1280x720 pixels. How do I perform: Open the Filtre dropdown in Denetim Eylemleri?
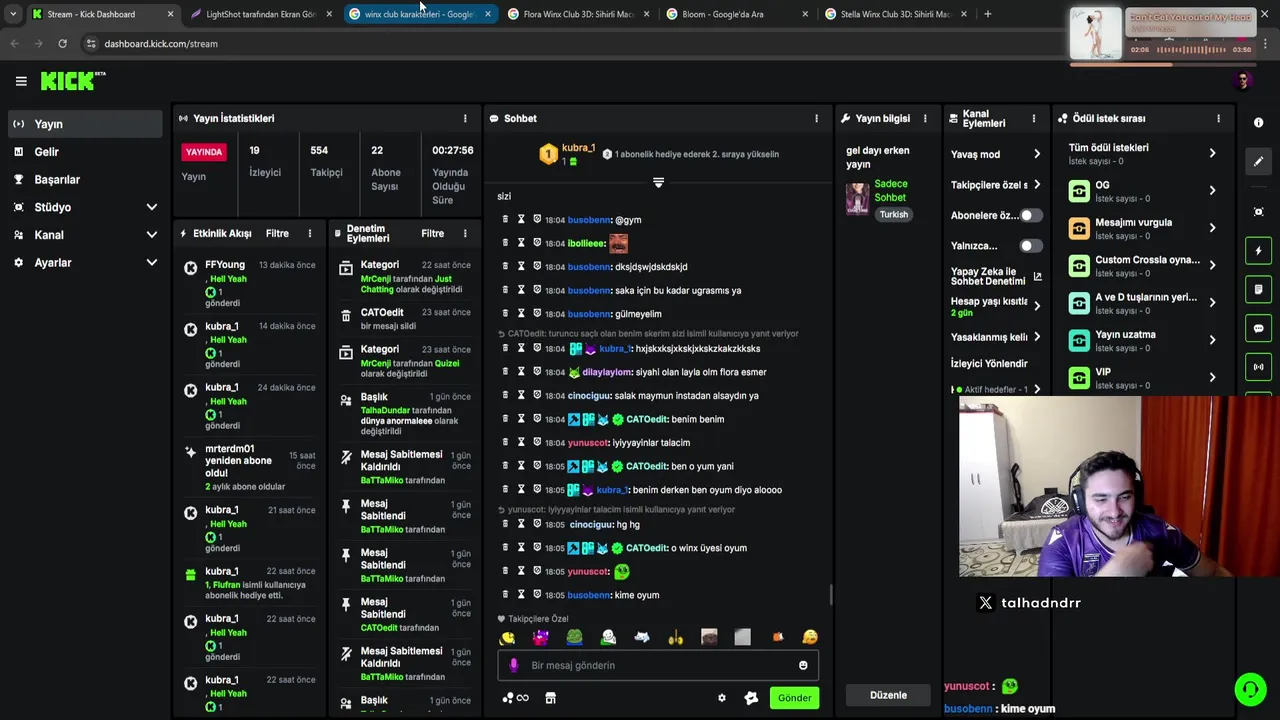433,233
